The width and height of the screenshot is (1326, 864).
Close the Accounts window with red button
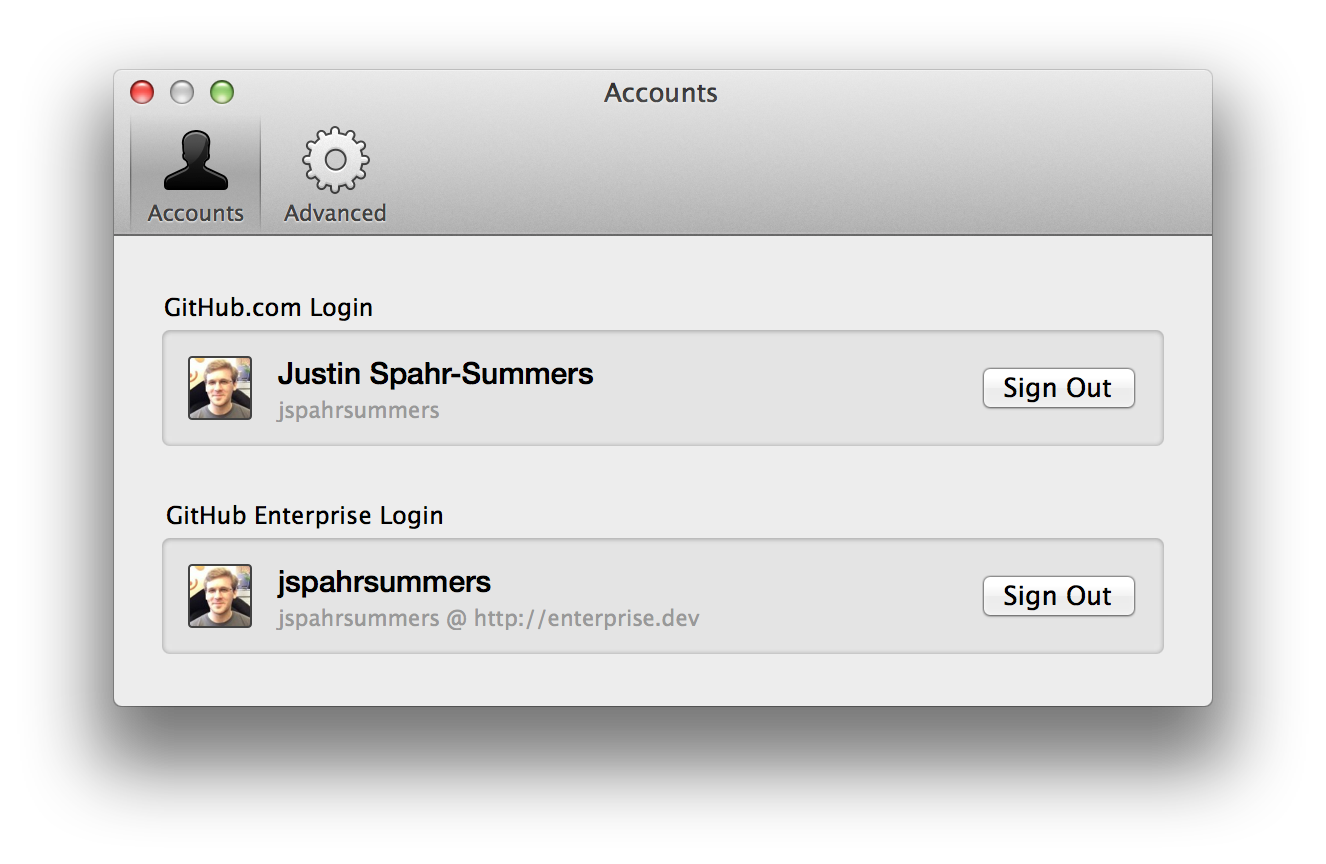[143, 92]
